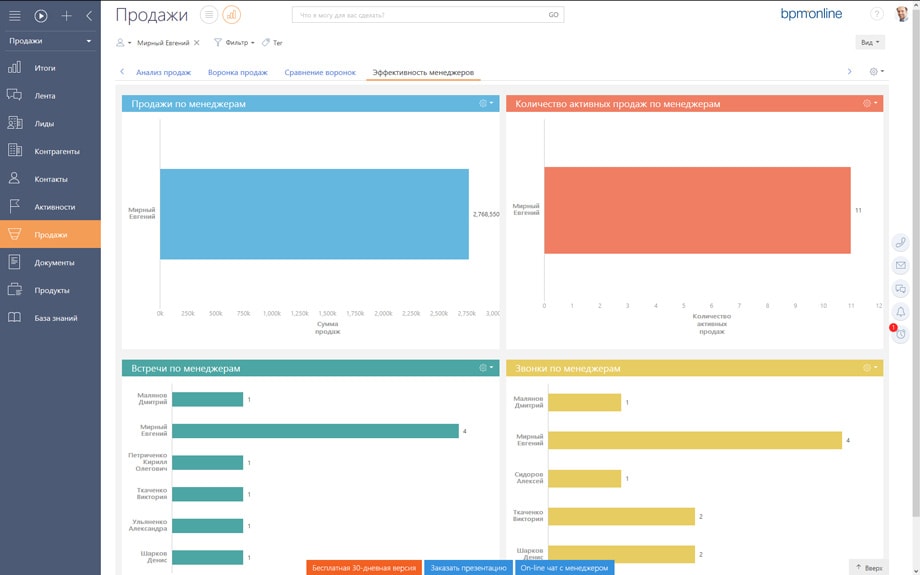Expand the Продажи workspace dropdown in sidebar
Screen dimensions: 920x575
coord(50,41)
